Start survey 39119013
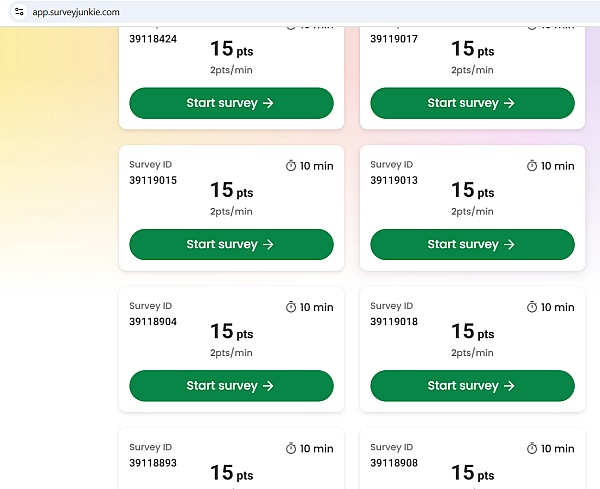The height and width of the screenshot is (489, 600). [x=473, y=244]
